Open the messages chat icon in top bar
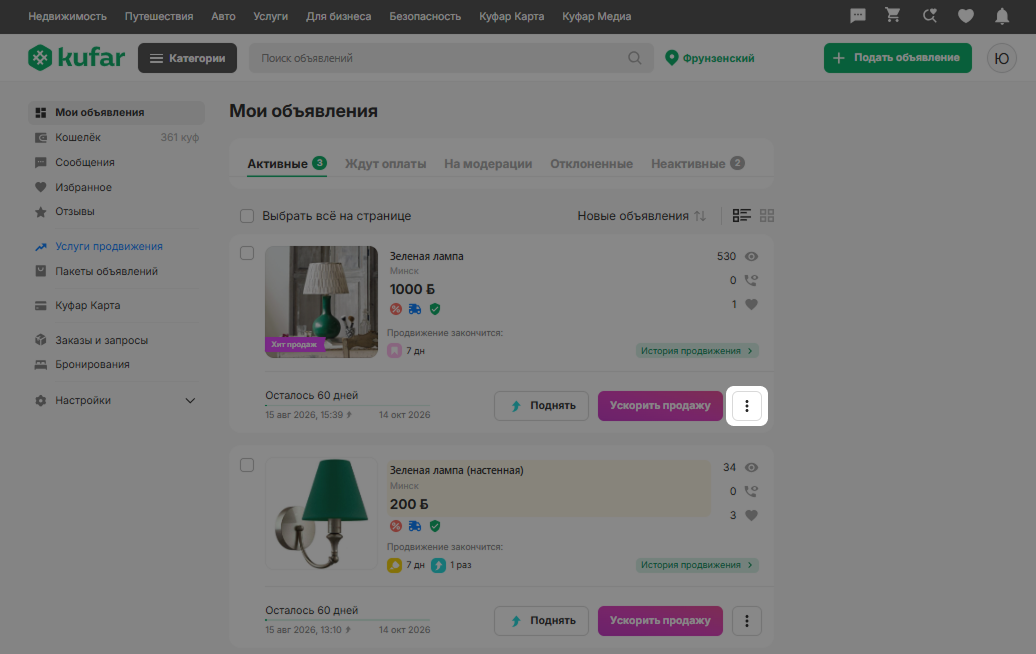This screenshot has width=1036, height=654. tap(858, 16)
